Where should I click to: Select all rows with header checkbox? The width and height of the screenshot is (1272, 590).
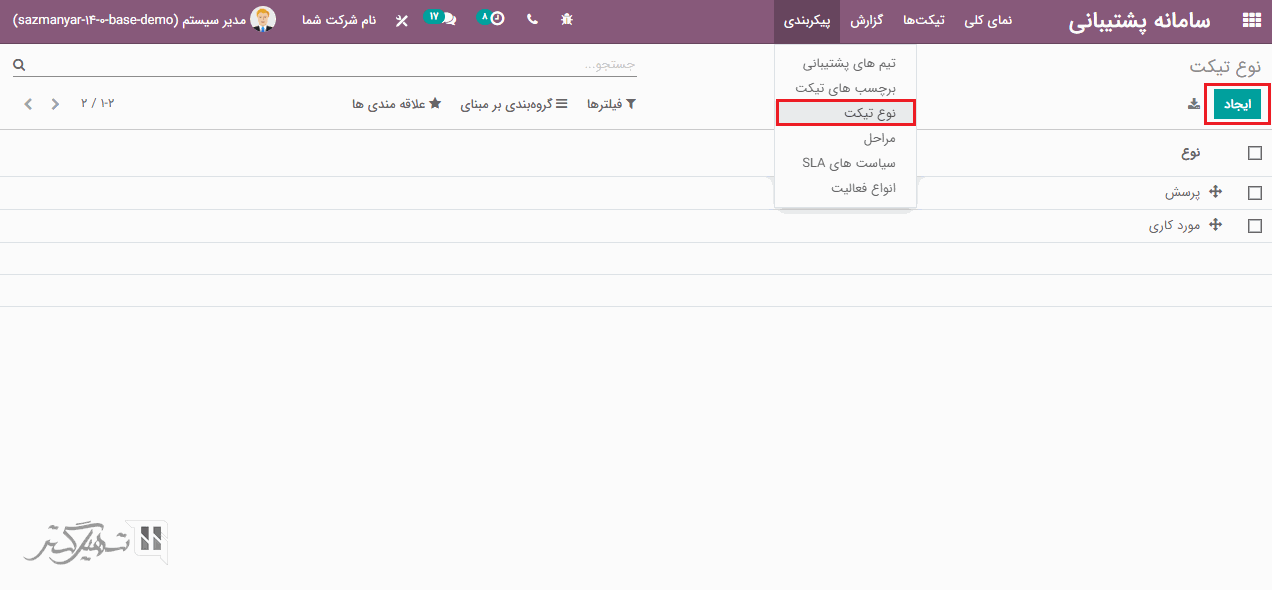click(1255, 153)
